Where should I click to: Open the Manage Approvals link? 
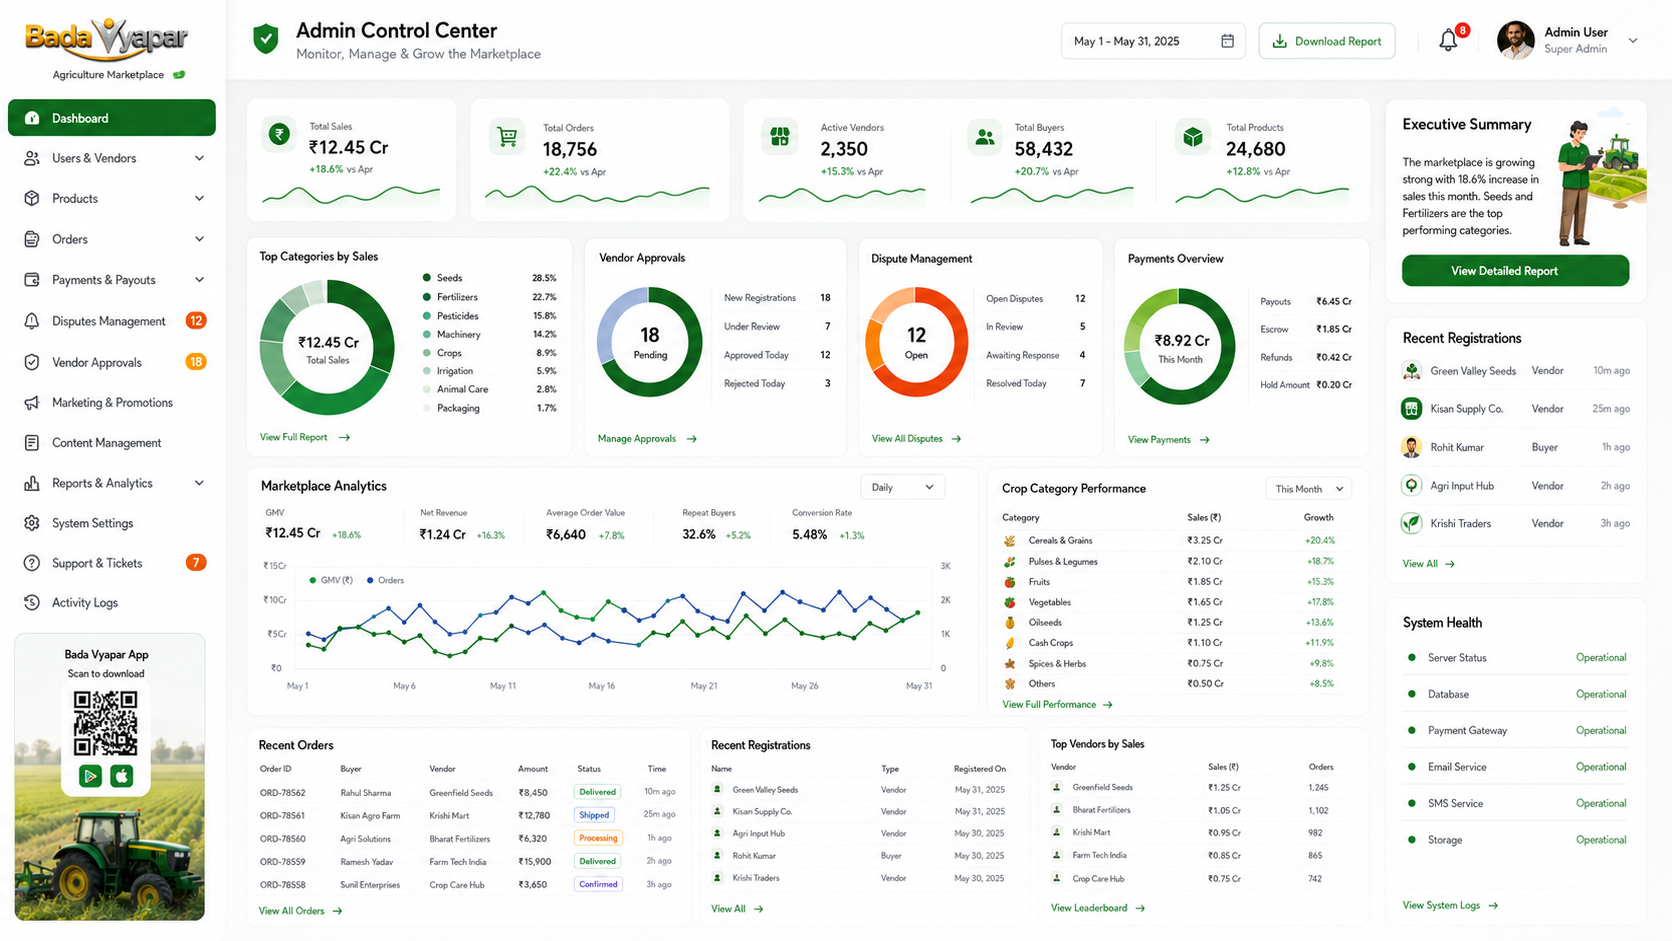[x=647, y=439]
